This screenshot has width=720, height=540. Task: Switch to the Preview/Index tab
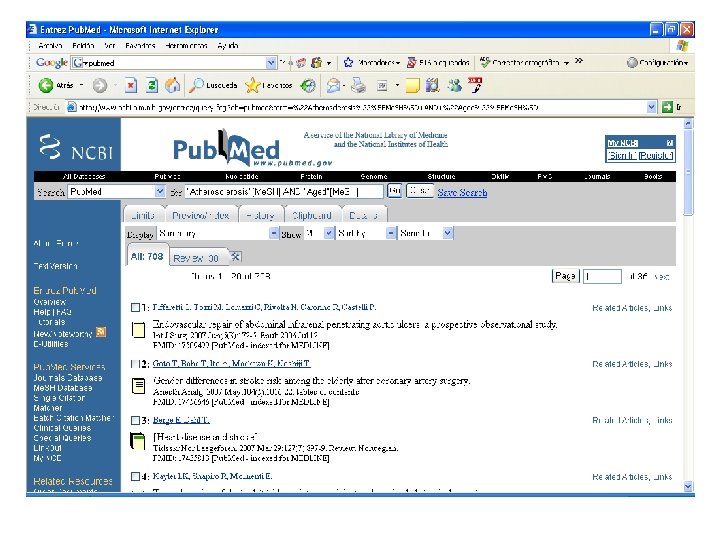point(200,215)
